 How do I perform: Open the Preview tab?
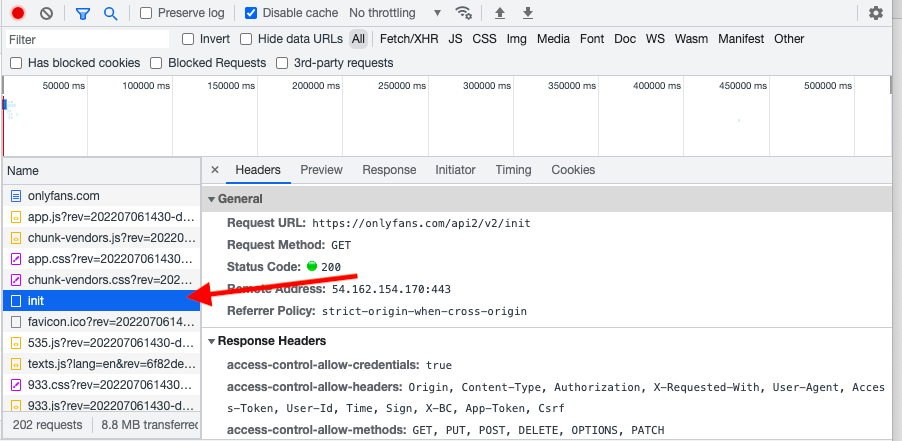pos(322,170)
